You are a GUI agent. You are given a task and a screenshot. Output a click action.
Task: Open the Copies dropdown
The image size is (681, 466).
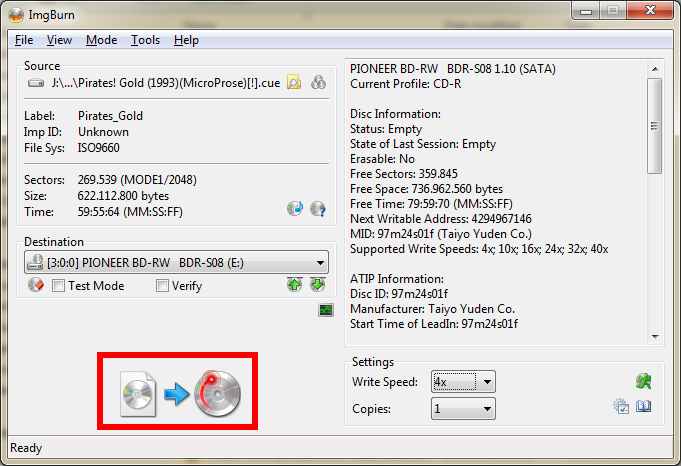[463, 409]
